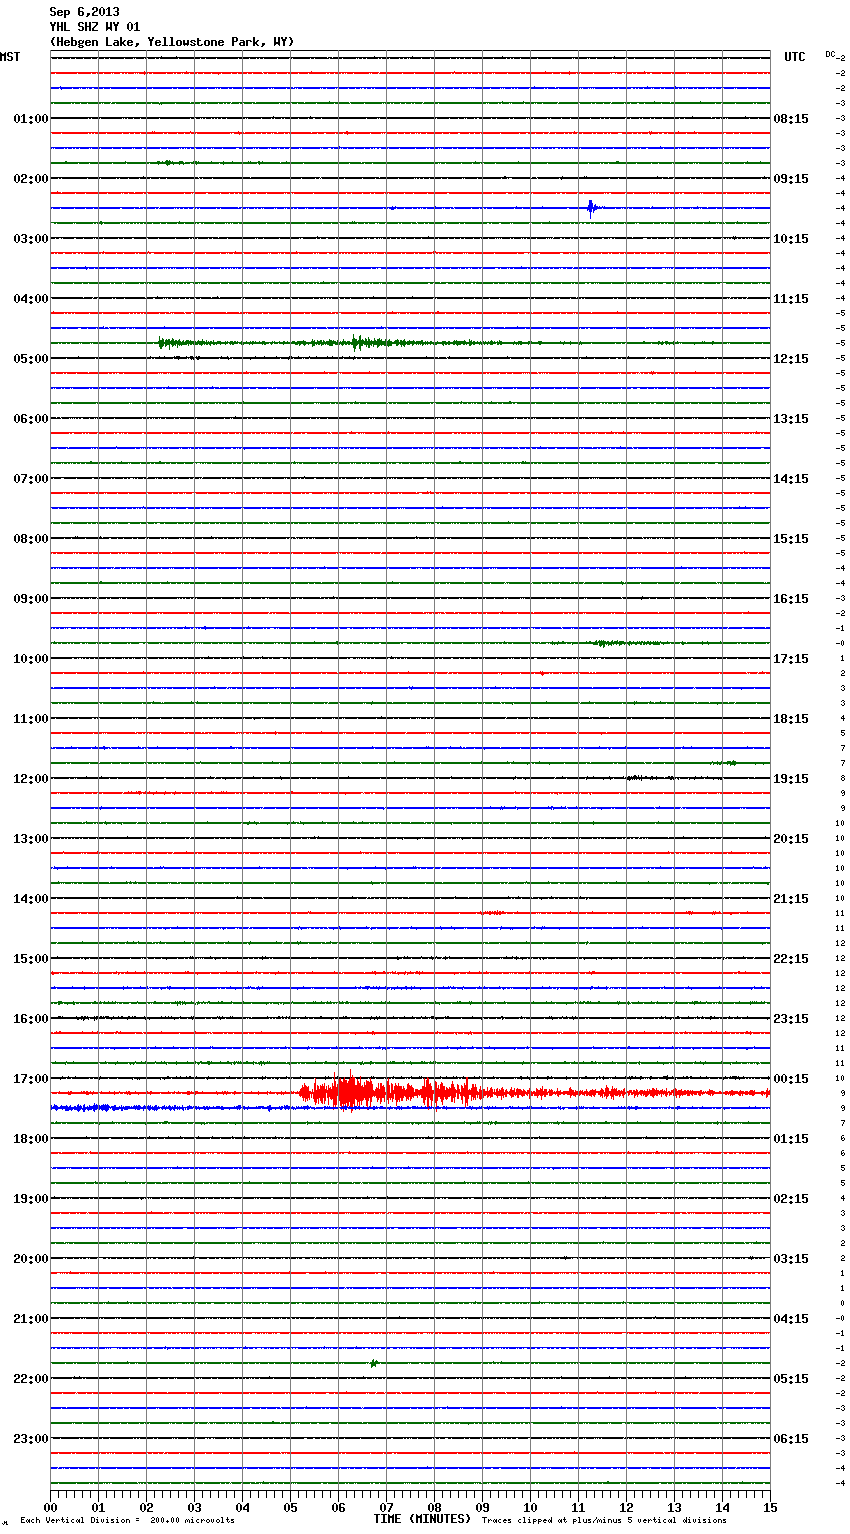Select the 10:00 MST time label
Viewport: 850px width, 1534px height.
pos(31,659)
